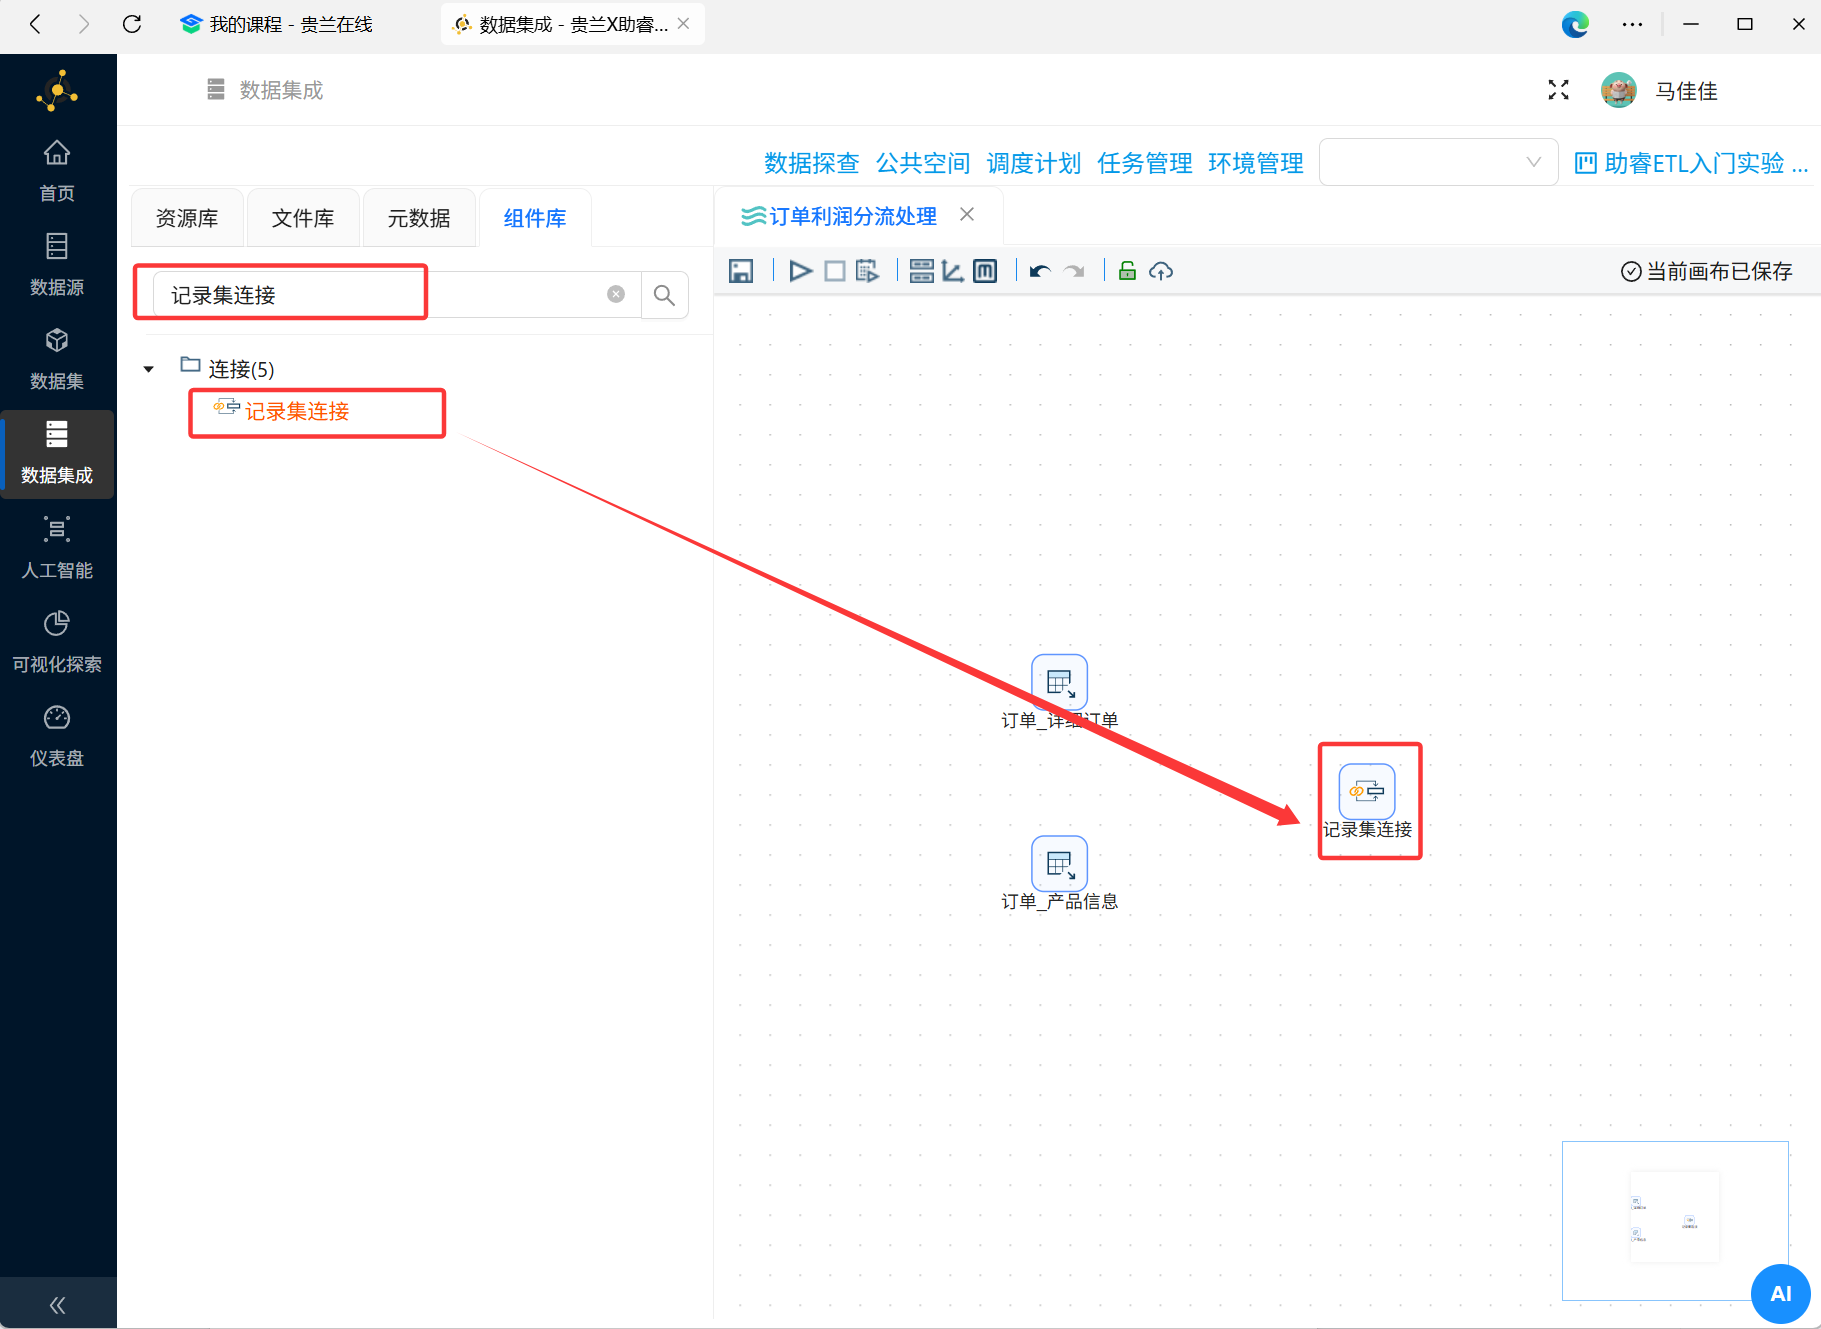Viewport: 1821px width, 1329px height.
Task: Undo the last canvas action
Action: (x=1040, y=271)
